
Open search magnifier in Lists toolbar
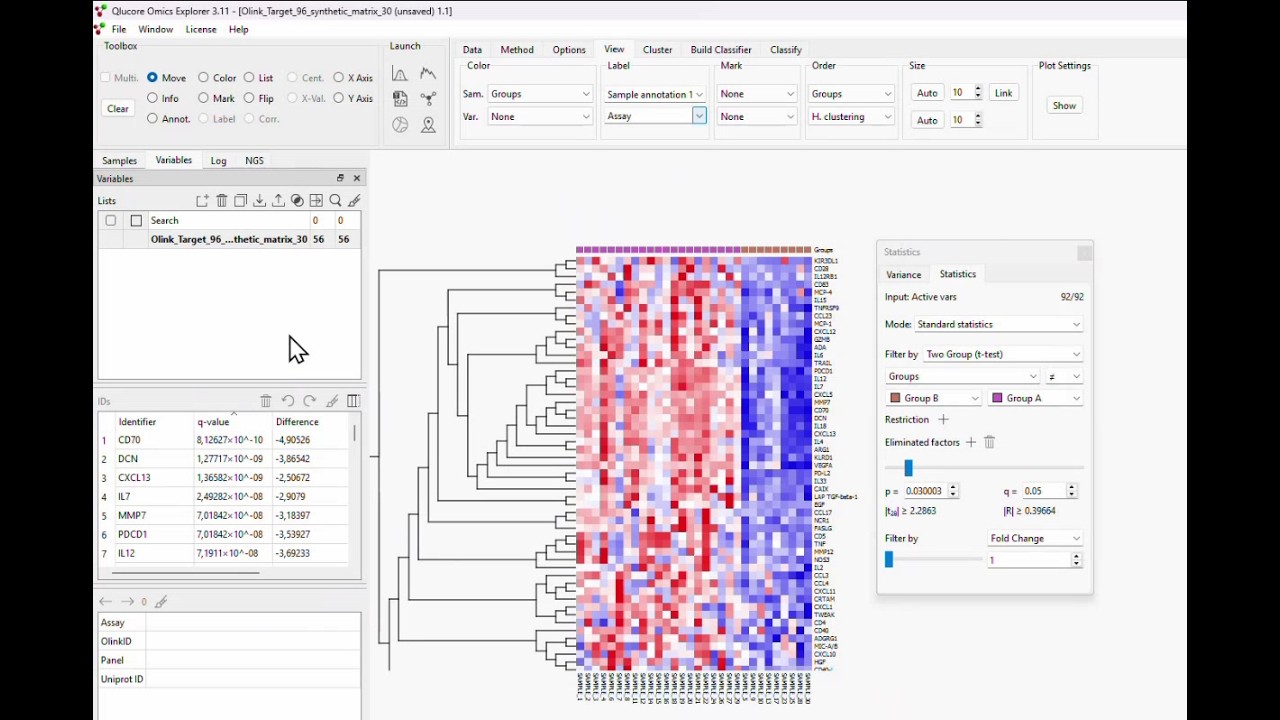(335, 201)
